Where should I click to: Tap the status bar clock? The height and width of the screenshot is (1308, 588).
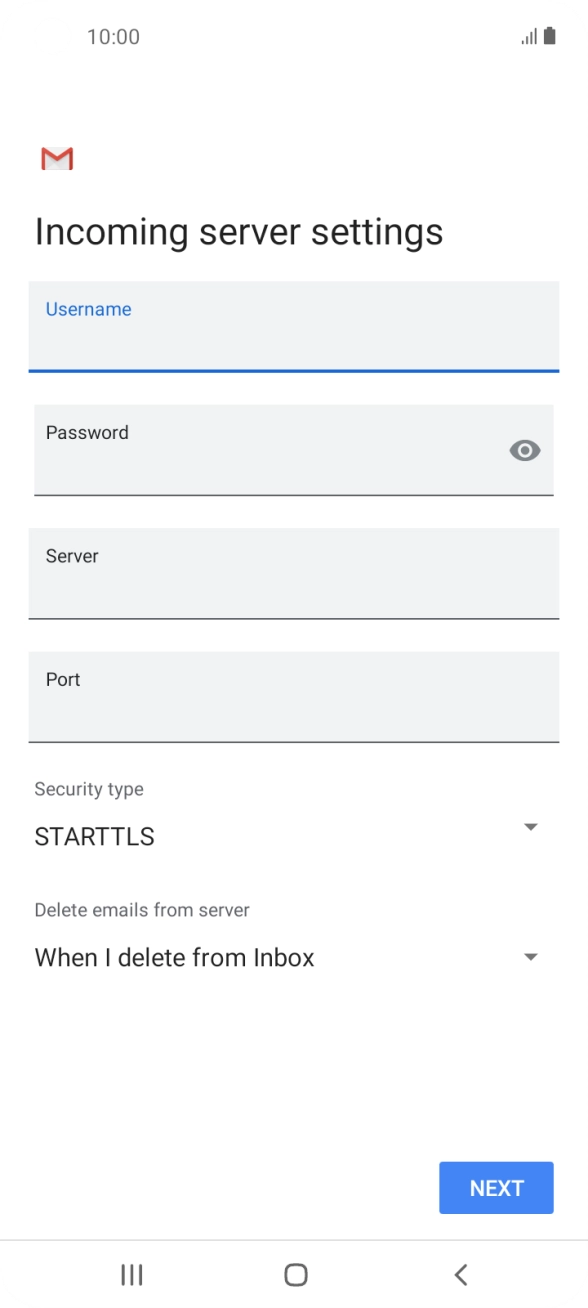pos(114,36)
